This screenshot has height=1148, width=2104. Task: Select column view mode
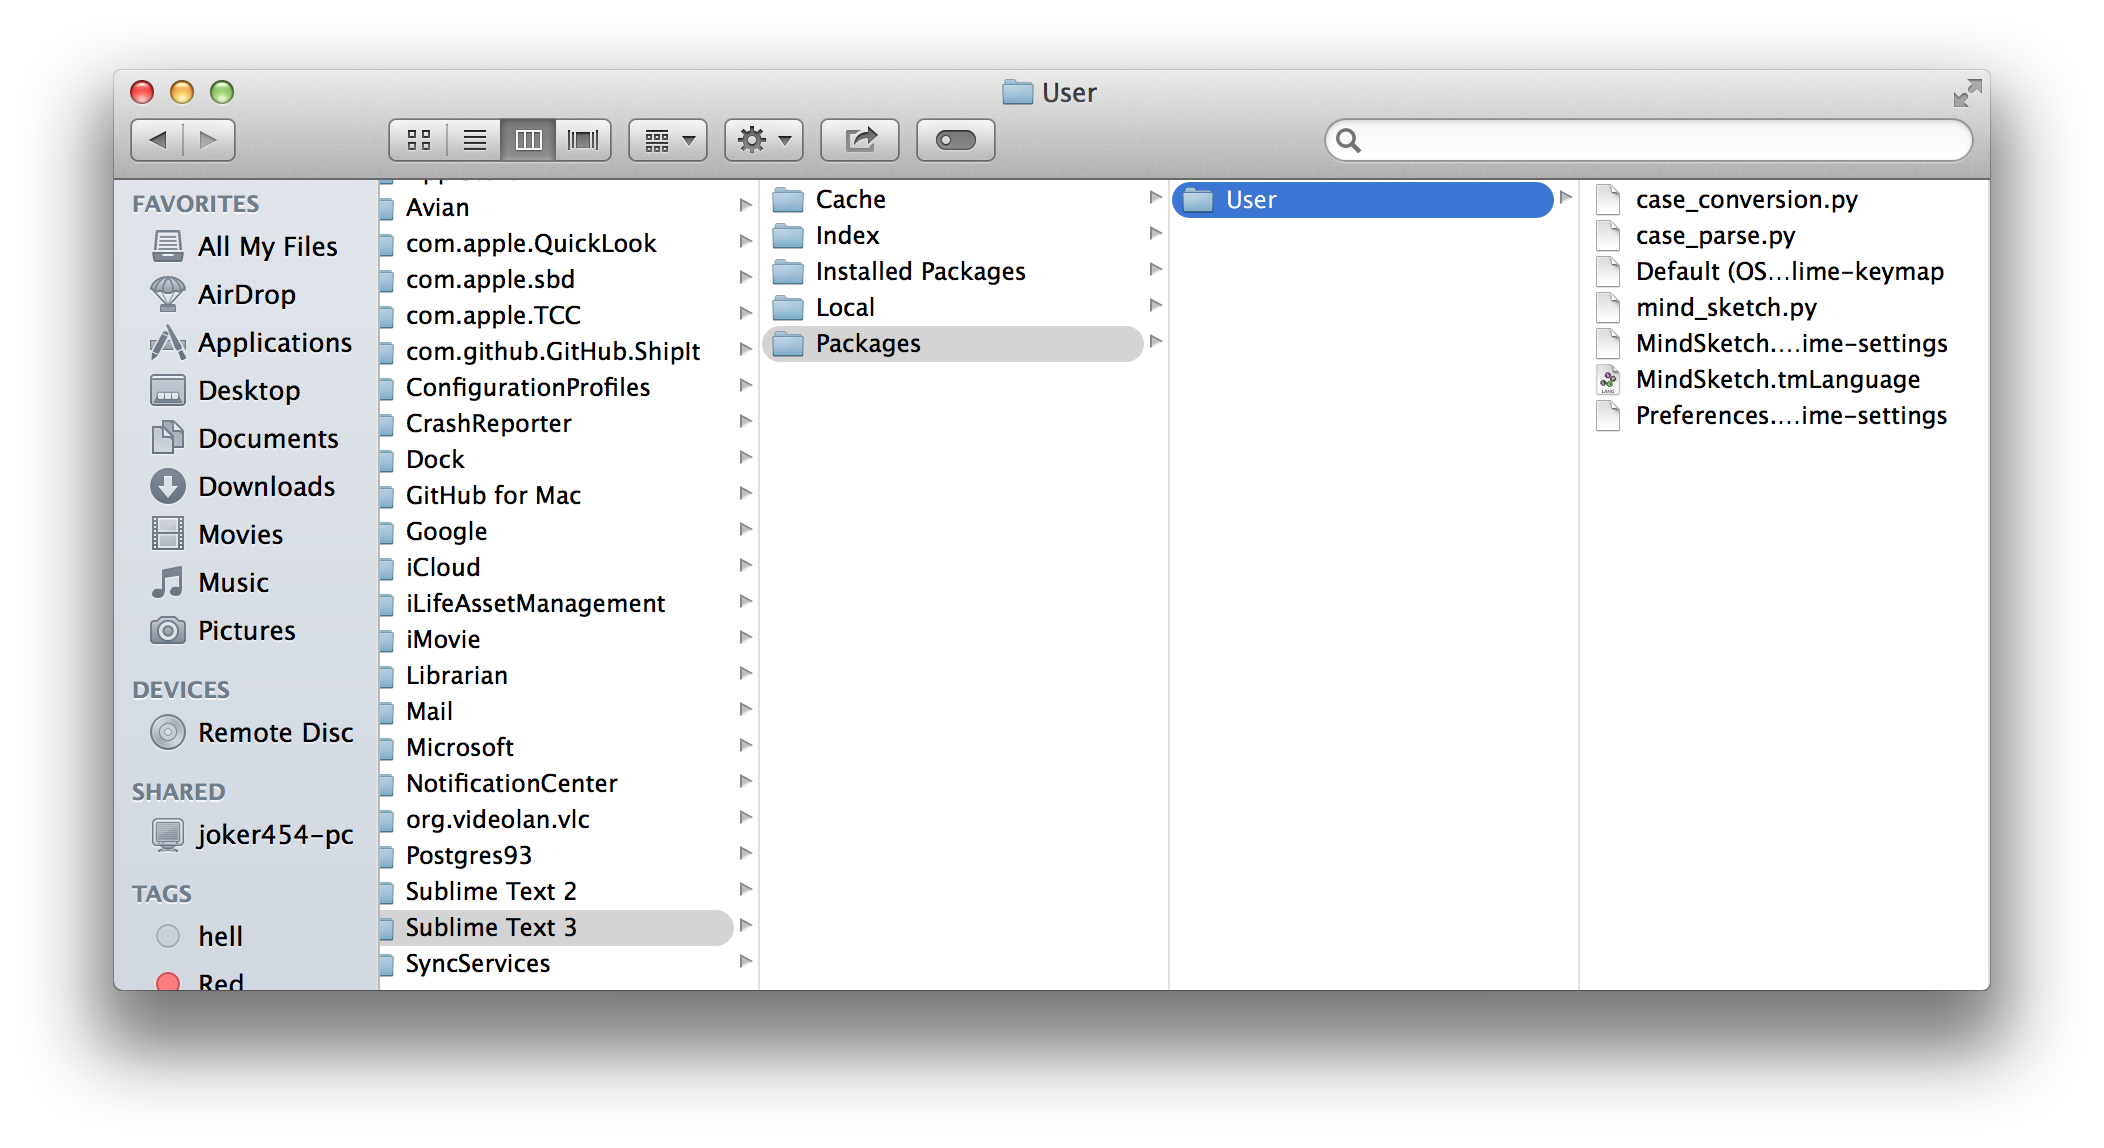[x=528, y=140]
